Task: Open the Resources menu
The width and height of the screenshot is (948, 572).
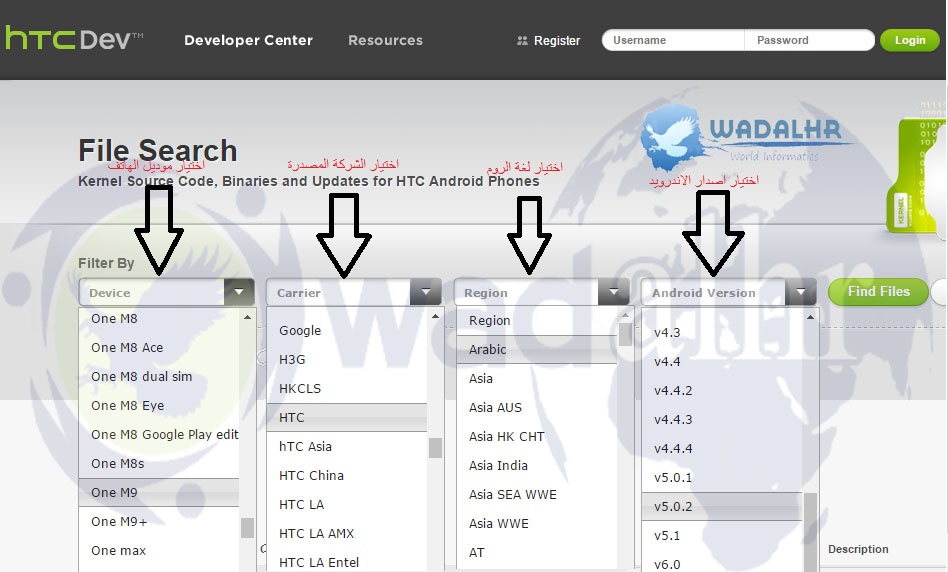Action: [385, 41]
